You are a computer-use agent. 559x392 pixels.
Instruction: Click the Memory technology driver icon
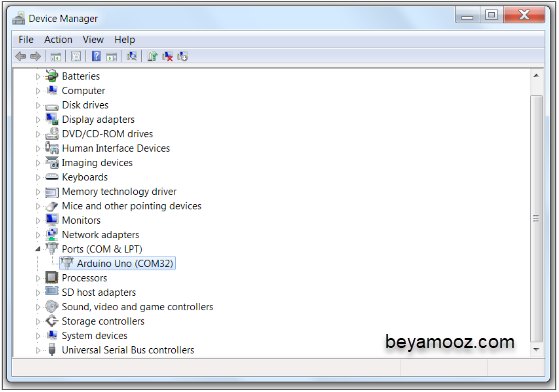pyautogui.click(x=52, y=192)
